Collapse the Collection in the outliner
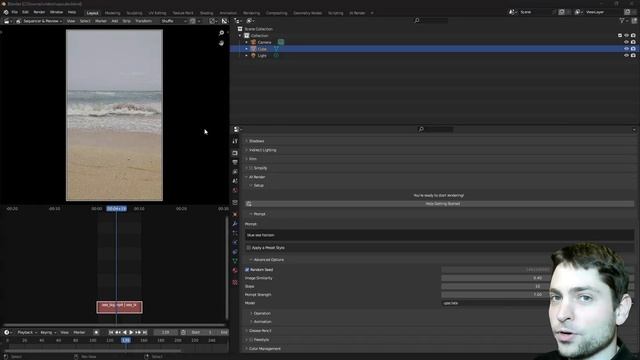This screenshot has width=640, height=360. (x=240, y=36)
